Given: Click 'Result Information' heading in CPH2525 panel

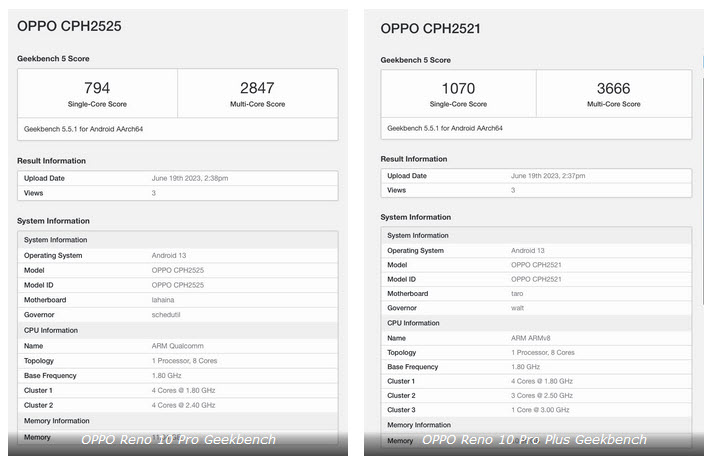Looking at the screenshot, I should [x=51, y=161].
